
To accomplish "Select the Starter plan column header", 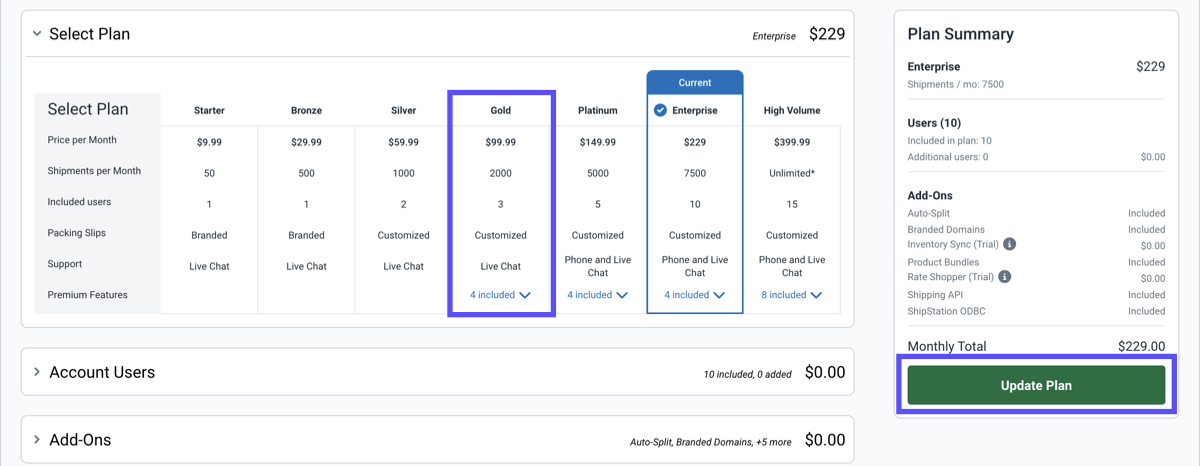I will click(209, 110).
